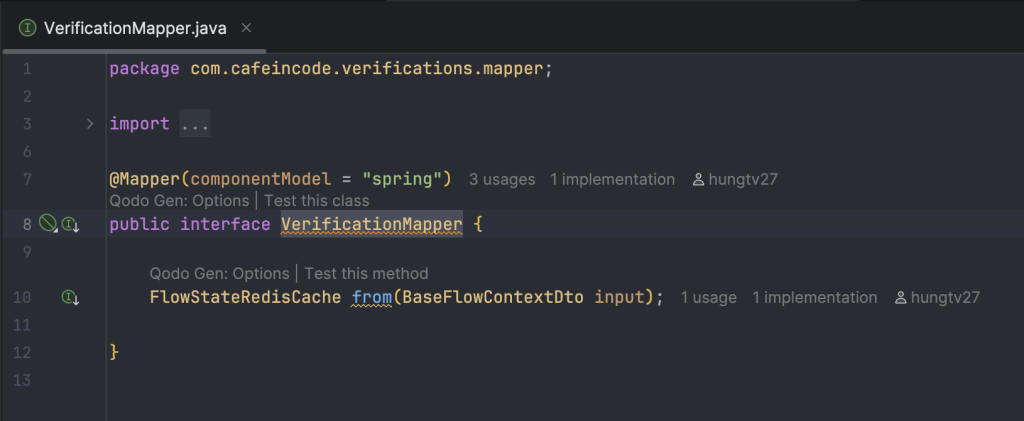Viewport: 1024px width, 421px height.
Task: Expand the collapsed import ellipsis placeholder
Action: [x=195, y=123]
